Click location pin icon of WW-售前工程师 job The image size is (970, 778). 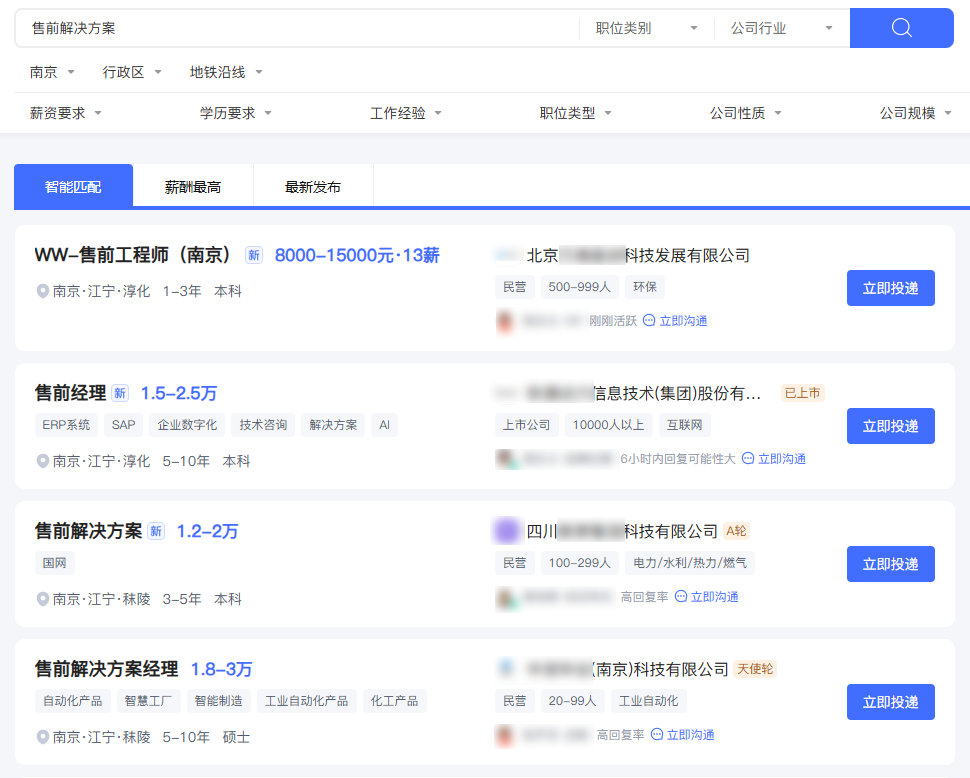[x=42, y=291]
